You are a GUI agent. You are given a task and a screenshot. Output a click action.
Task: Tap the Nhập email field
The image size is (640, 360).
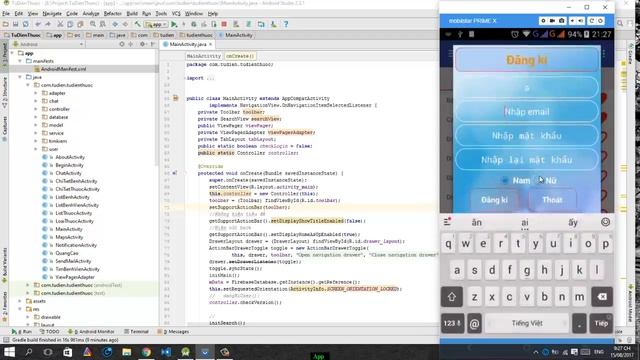(x=527, y=111)
